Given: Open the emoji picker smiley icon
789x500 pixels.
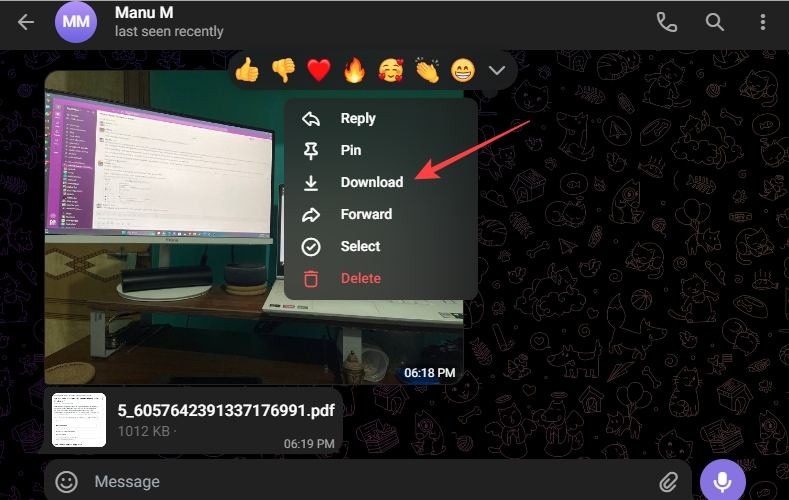Looking at the screenshot, I should pos(66,482).
